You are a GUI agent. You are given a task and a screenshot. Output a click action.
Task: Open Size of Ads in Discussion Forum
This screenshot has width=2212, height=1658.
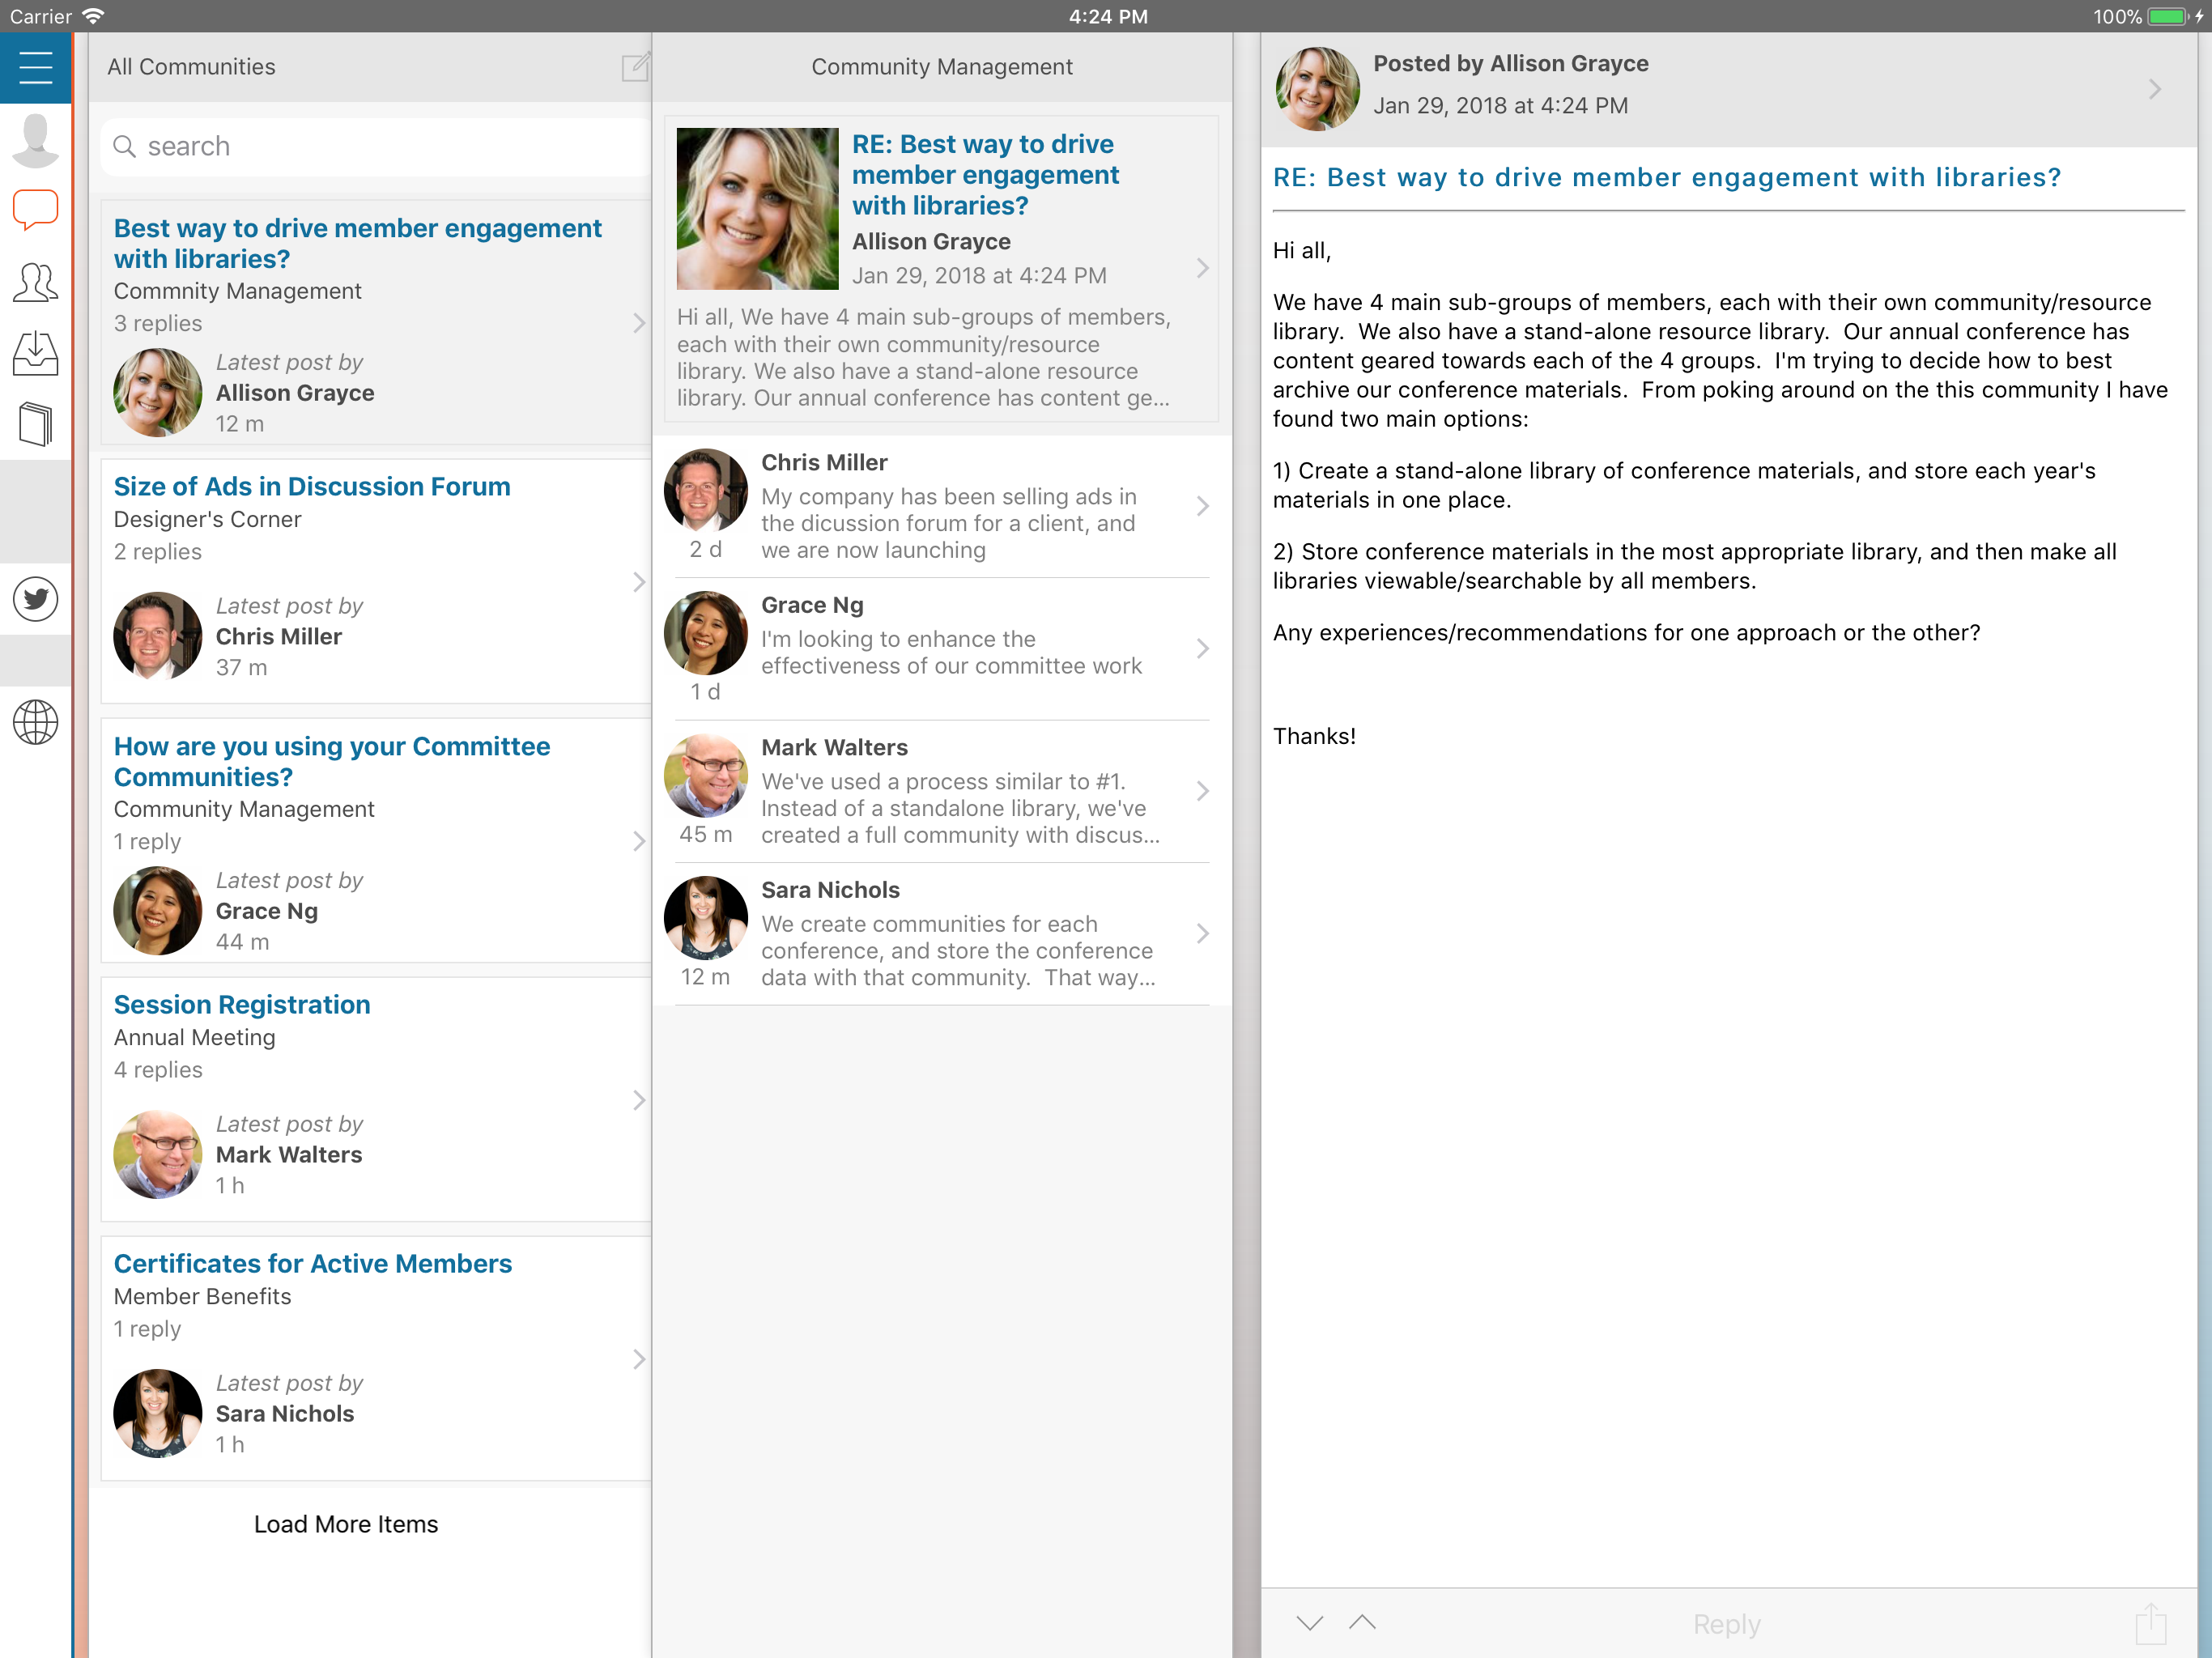pos(312,486)
